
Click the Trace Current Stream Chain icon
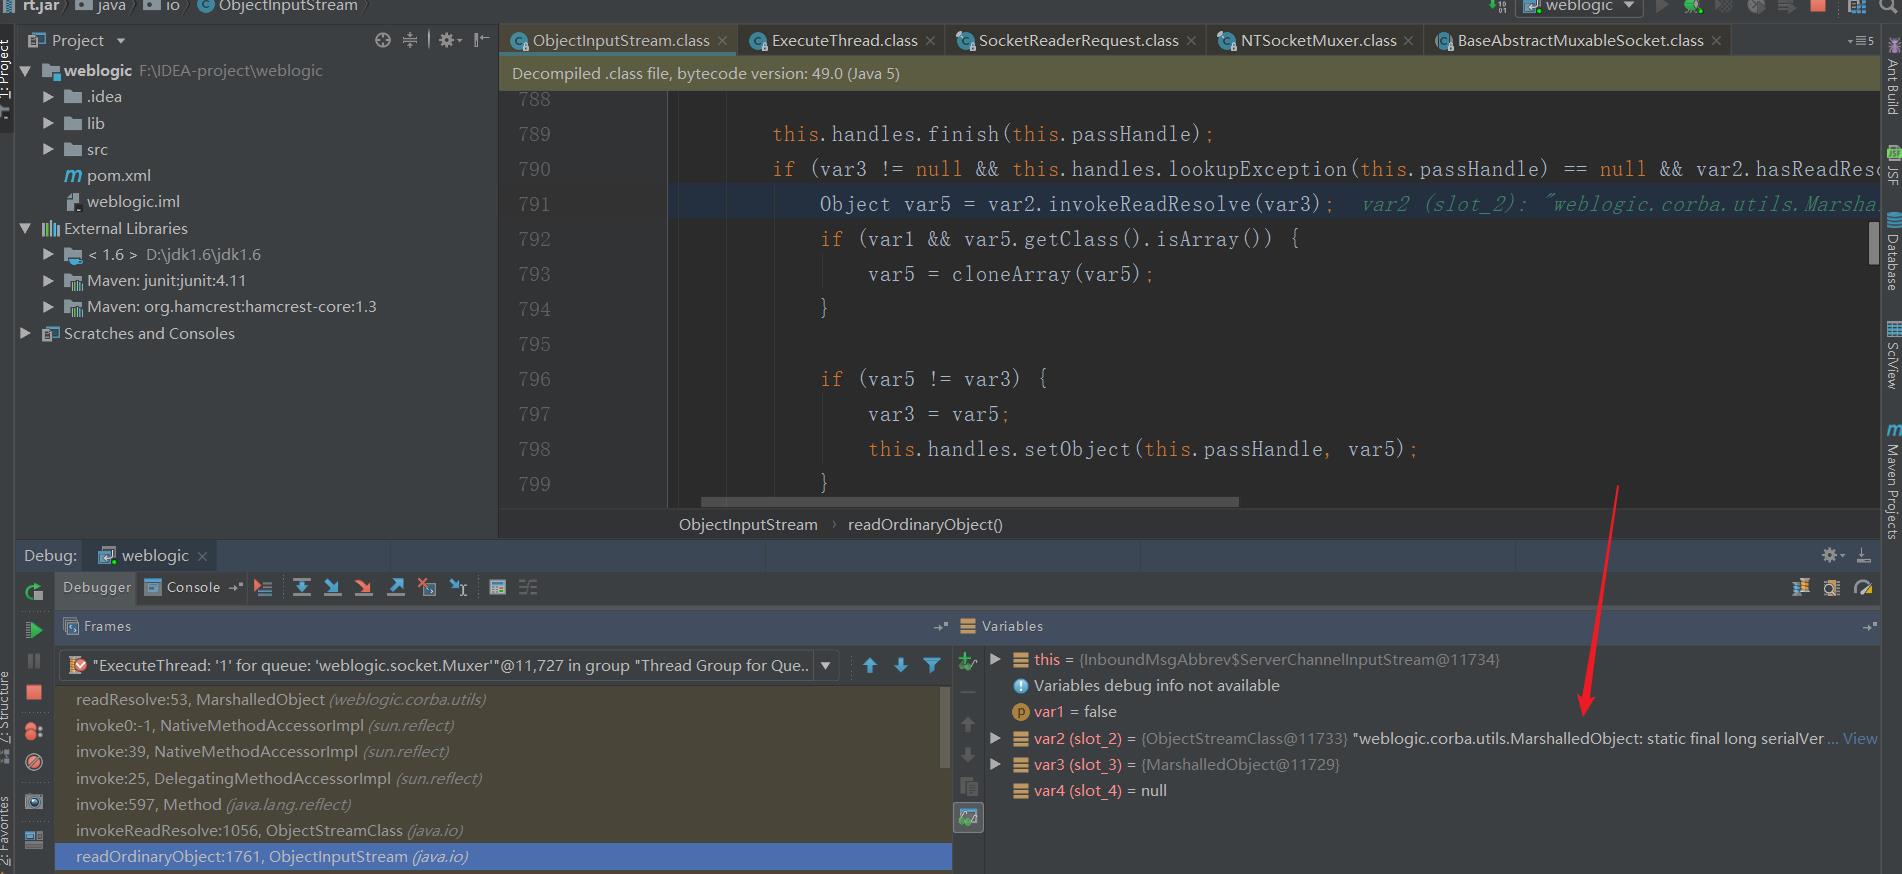tap(528, 588)
